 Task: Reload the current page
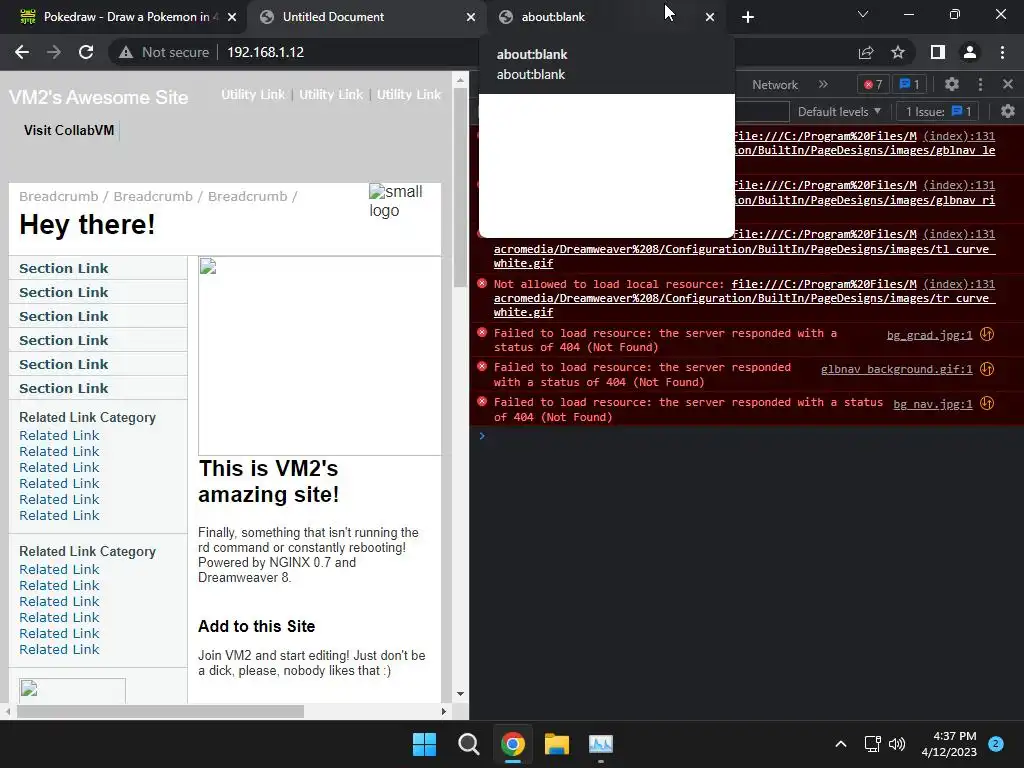(86, 52)
